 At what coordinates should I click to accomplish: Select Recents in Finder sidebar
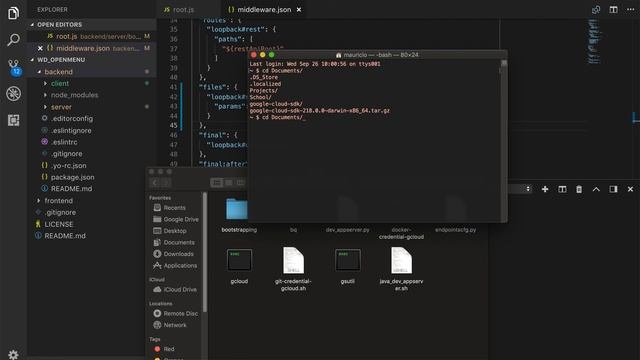click(x=174, y=208)
